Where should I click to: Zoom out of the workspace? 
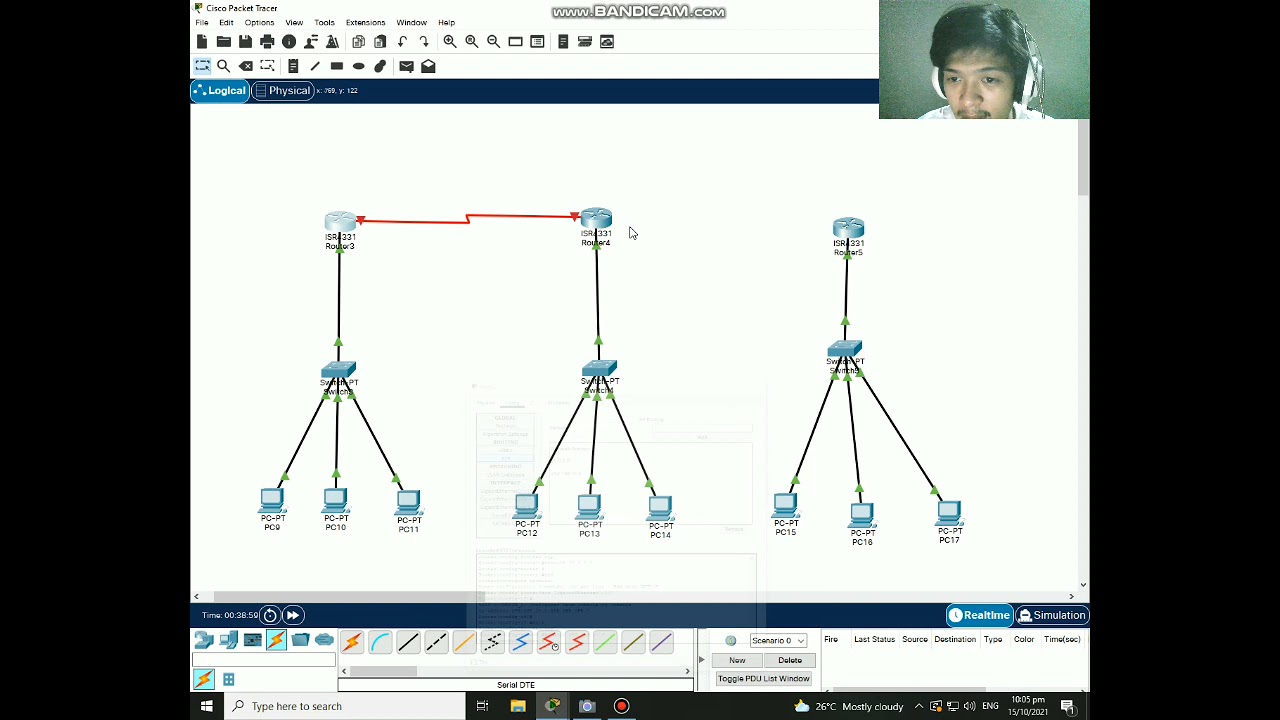coord(494,41)
